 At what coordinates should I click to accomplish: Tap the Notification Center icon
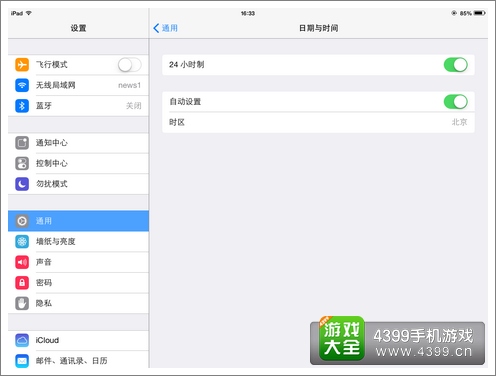coord(22,143)
